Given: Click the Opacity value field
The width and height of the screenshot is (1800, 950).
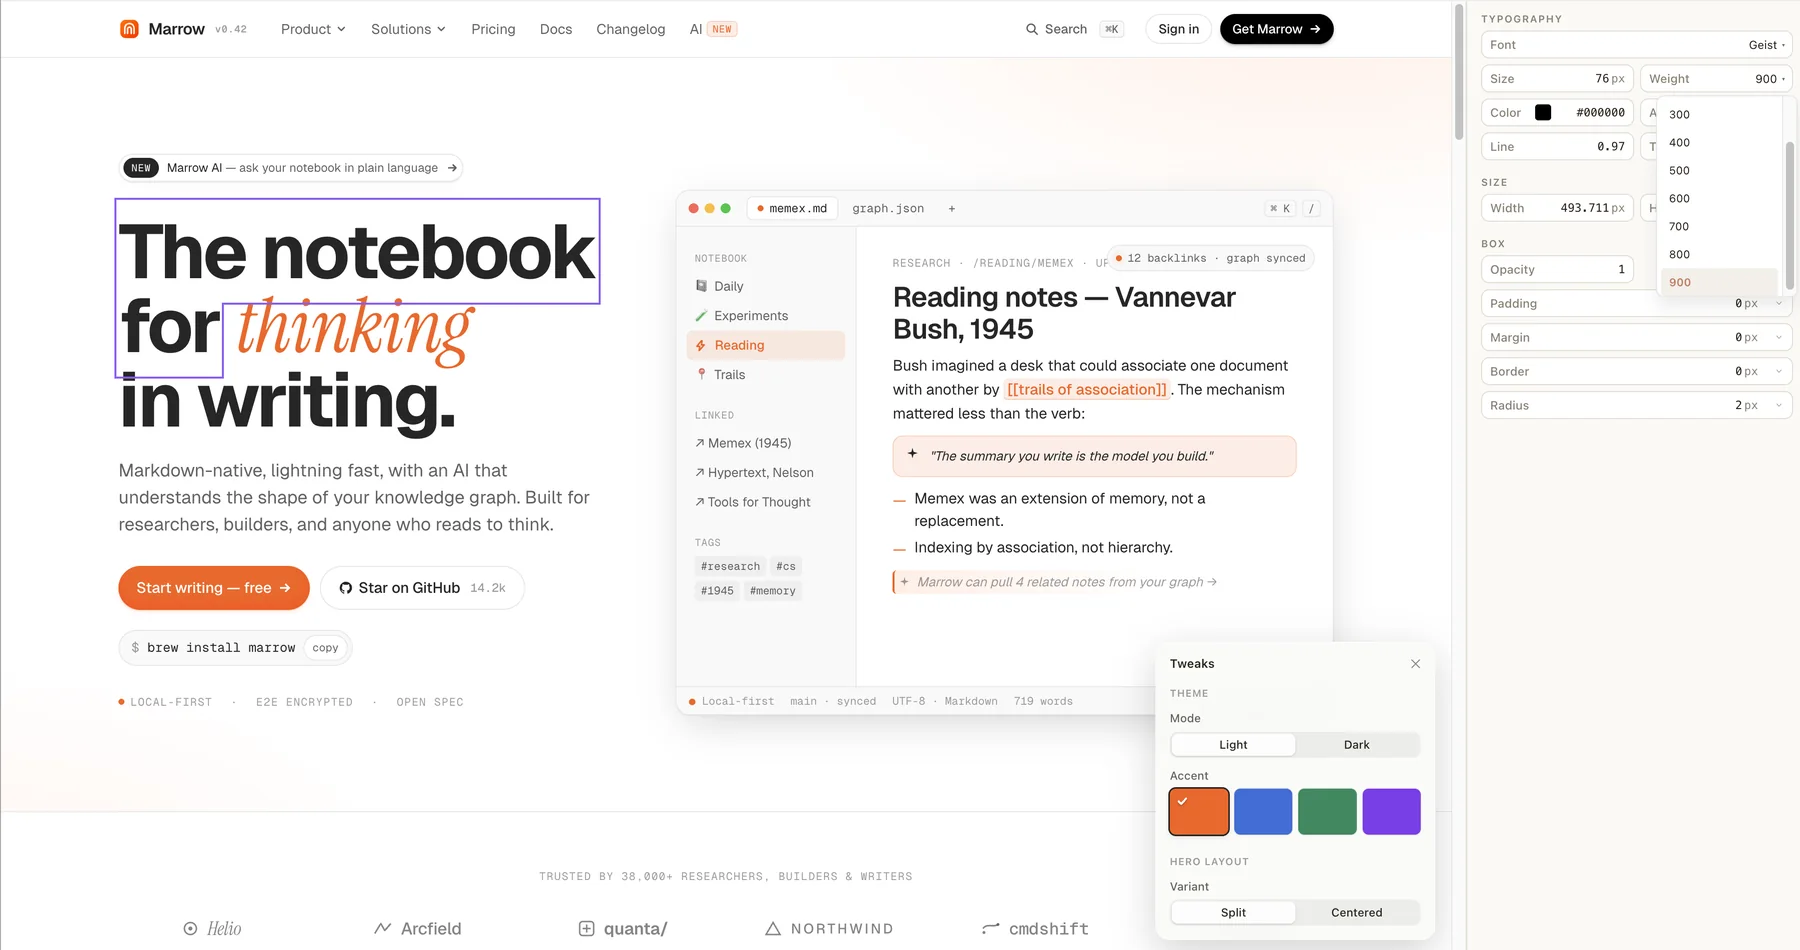Looking at the screenshot, I should pyautogui.click(x=1558, y=270).
